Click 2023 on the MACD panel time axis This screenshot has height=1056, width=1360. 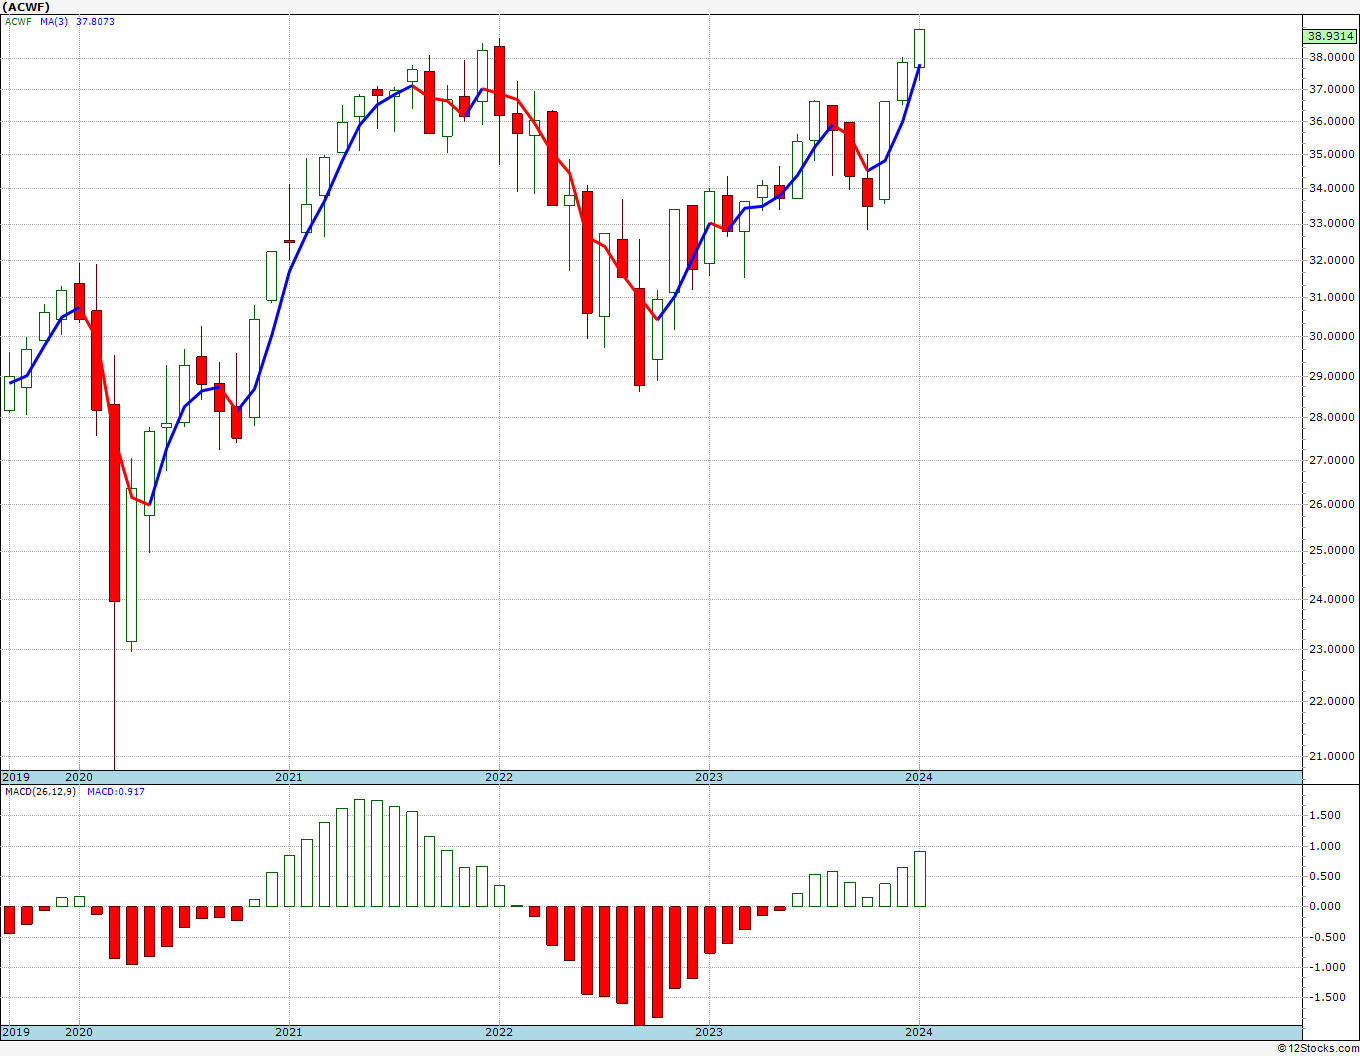click(709, 1032)
